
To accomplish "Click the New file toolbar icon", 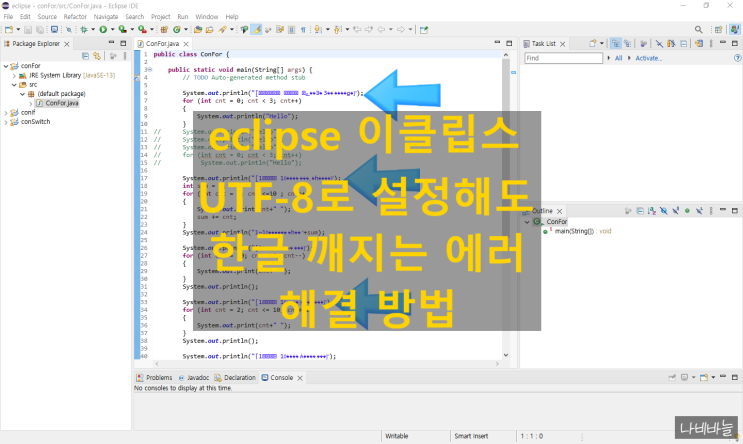I will pyautogui.click(x=9, y=29).
